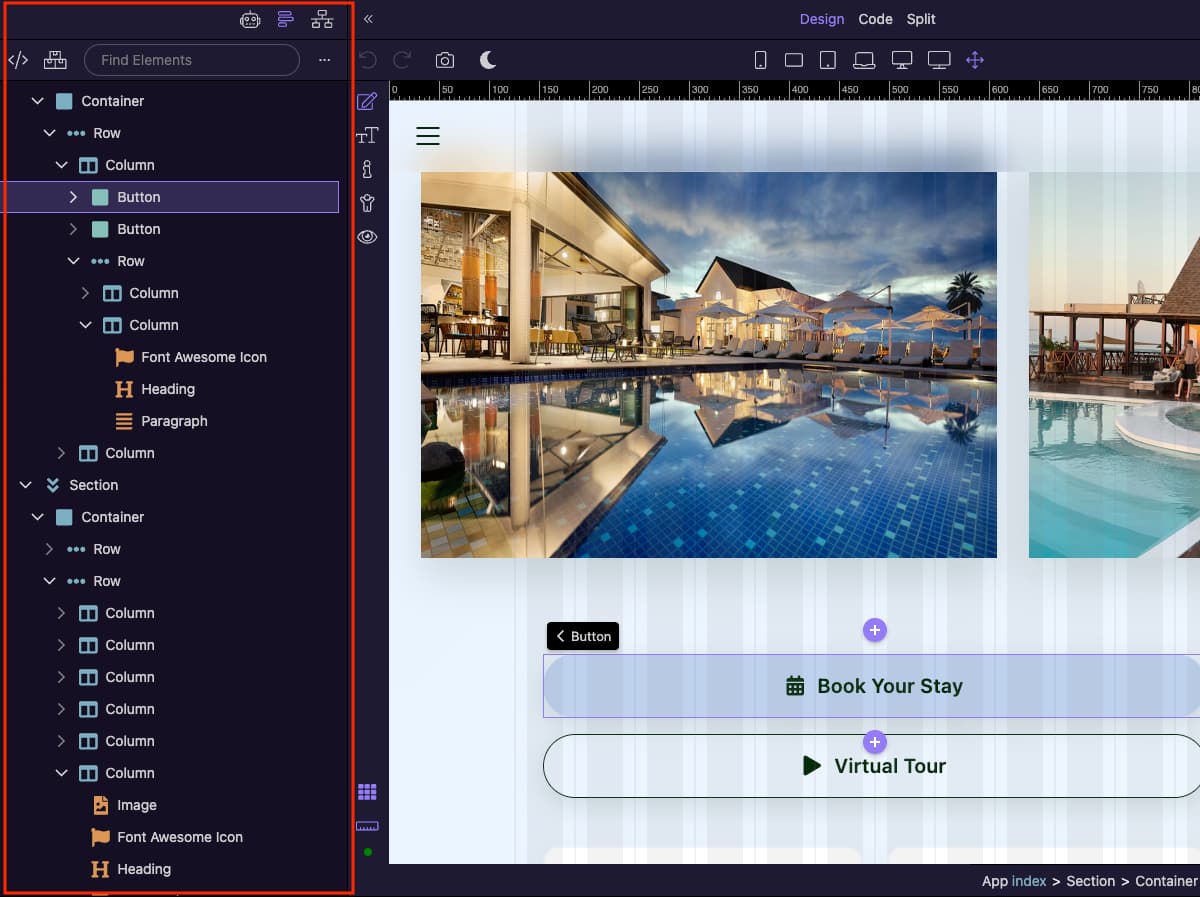The height and width of the screenshot is (897, 1200).
Task: Toggle the ruler icon in sidebar
Action: click(x=367, y=826)
